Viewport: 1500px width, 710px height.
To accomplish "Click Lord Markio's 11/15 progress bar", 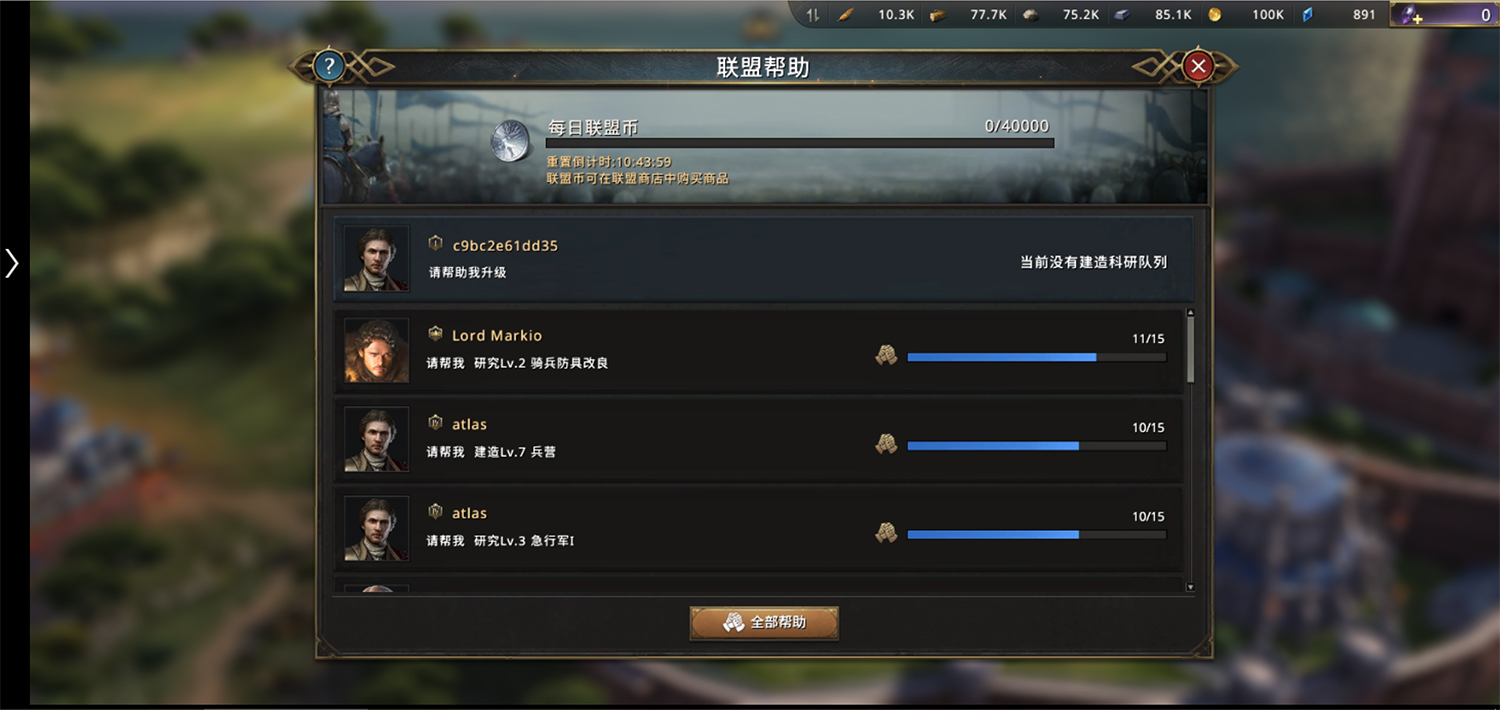I will click(x=1037, y=357).
